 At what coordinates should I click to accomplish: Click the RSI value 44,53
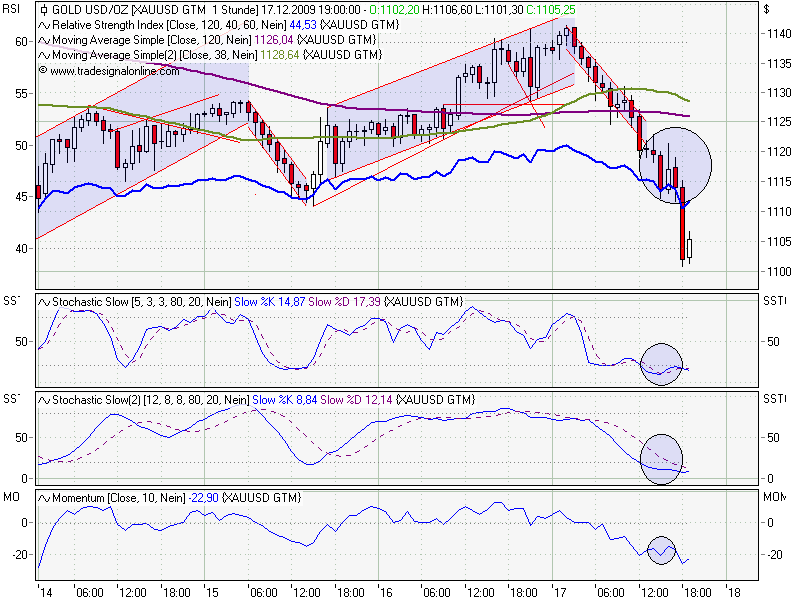[303, 25]
